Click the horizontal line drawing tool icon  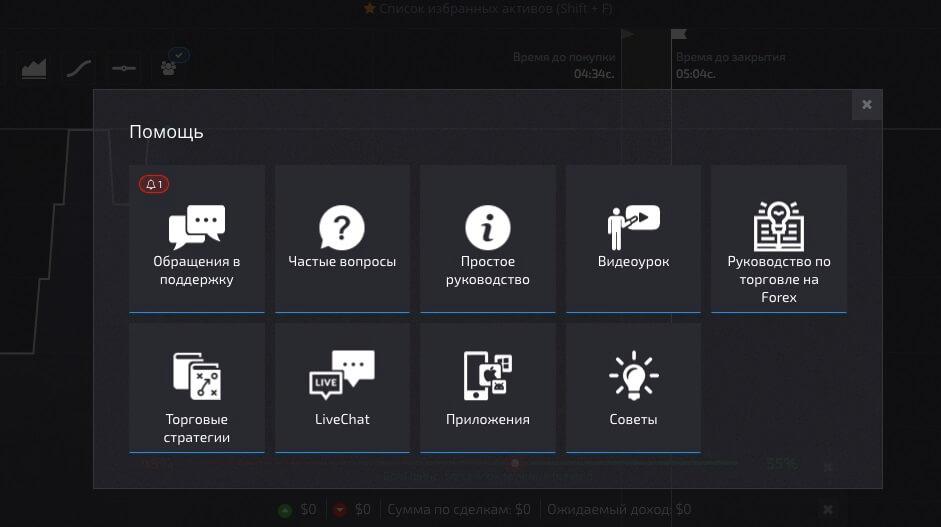124,68
